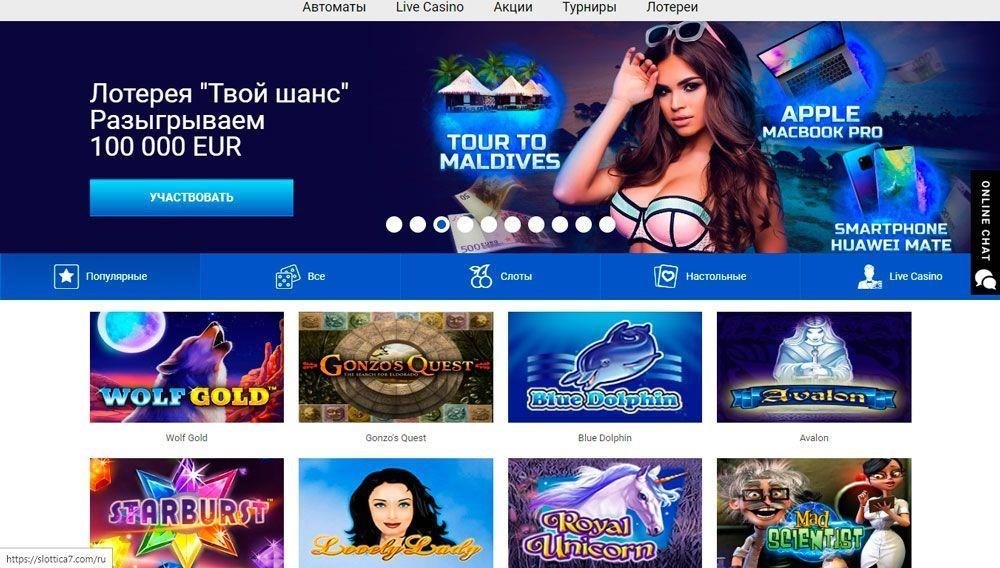Screen dimensions: 1000x568
Task: Launch the Wolf Gold game thumbnail
Action: coord(187,367)
